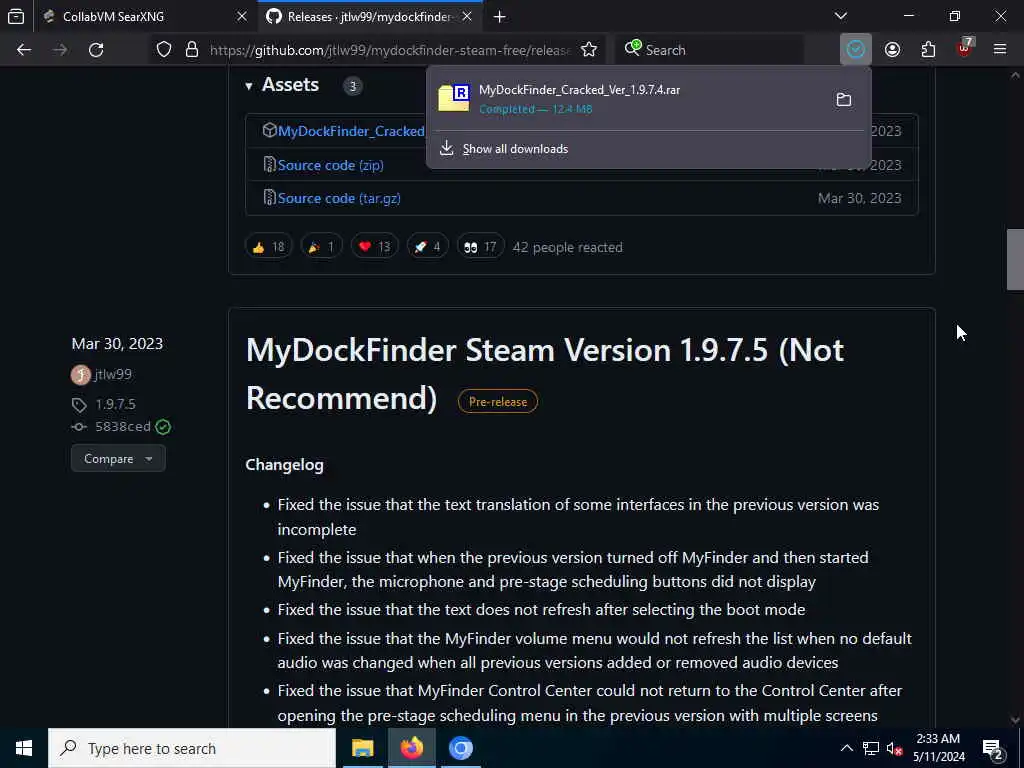Bookmark this page with the star icon
Screen dimensions: 1024x768
[588, 50]
